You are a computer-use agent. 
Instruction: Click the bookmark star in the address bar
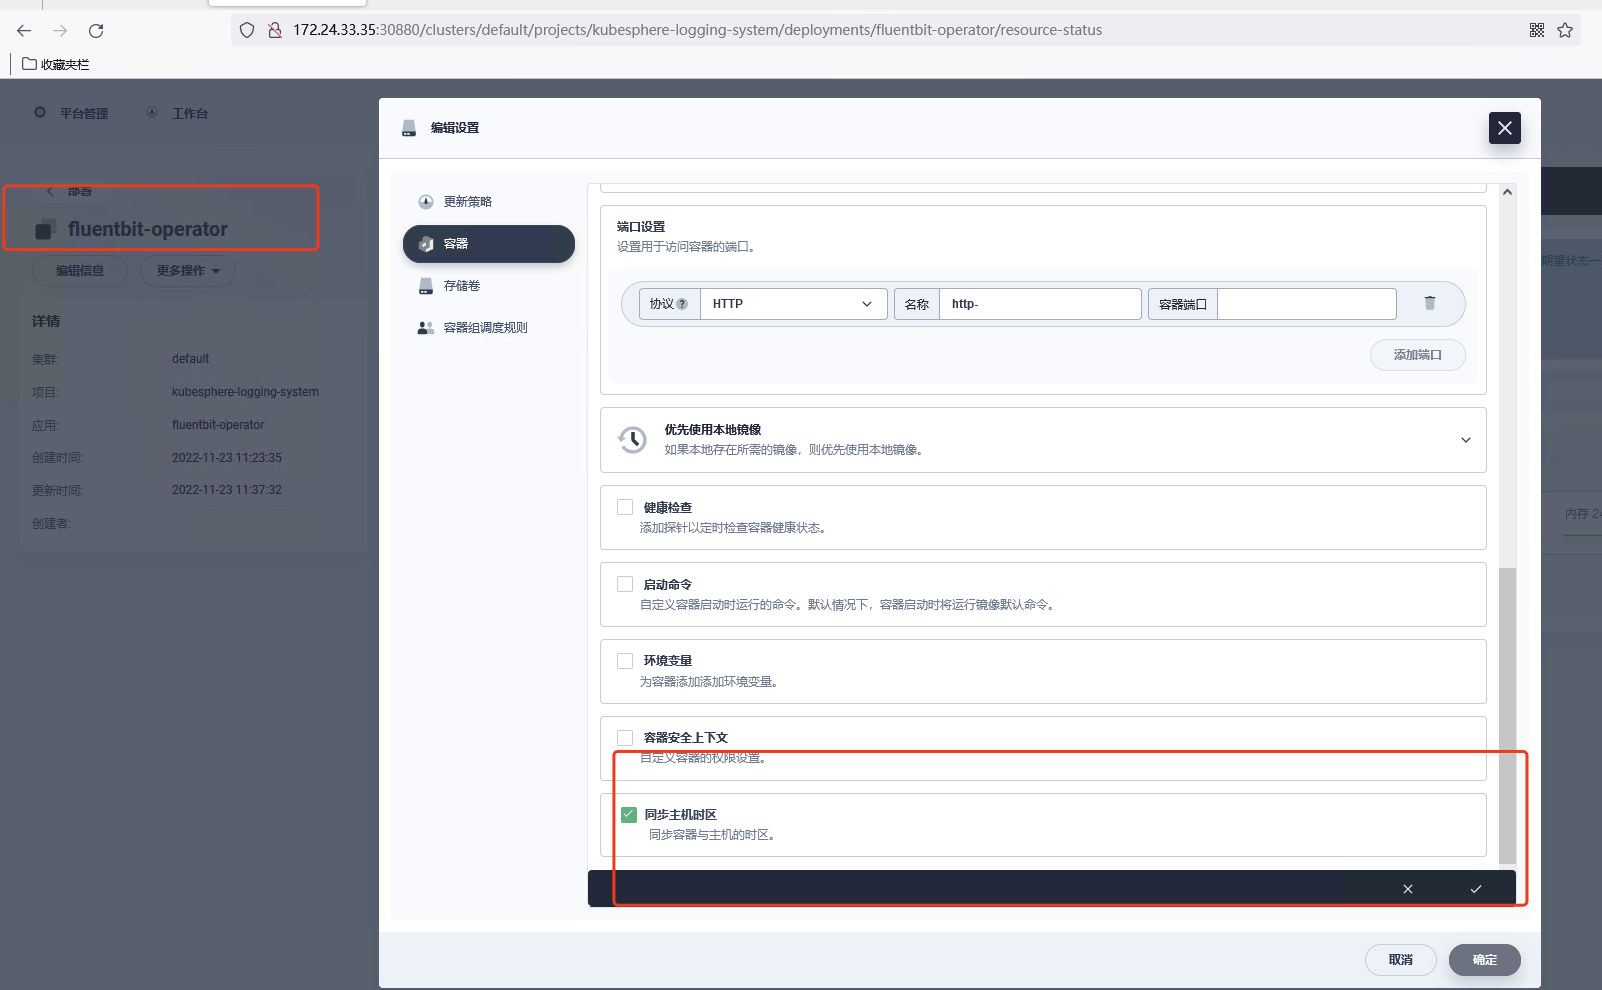point(1565,30)
